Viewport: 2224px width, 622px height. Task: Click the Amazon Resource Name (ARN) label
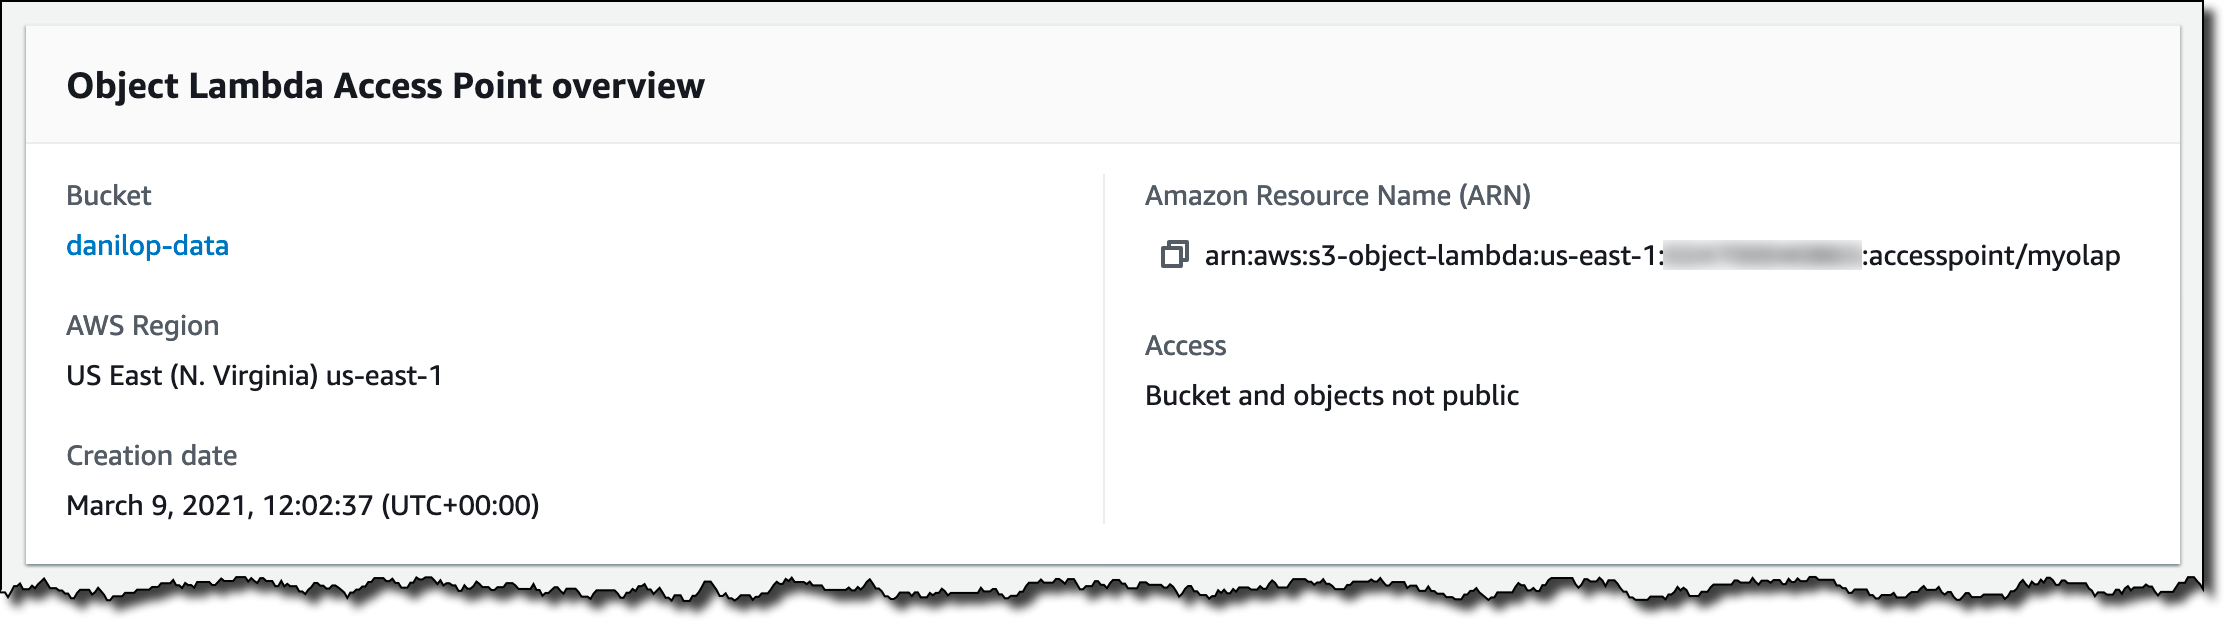pos(1337,196)
